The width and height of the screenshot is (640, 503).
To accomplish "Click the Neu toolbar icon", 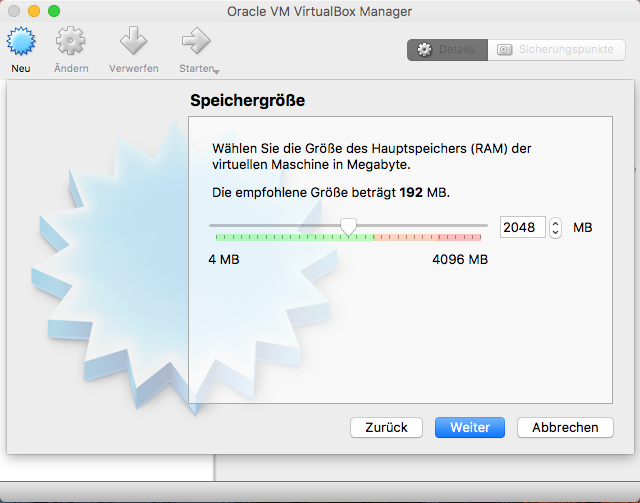I will 21,41.
